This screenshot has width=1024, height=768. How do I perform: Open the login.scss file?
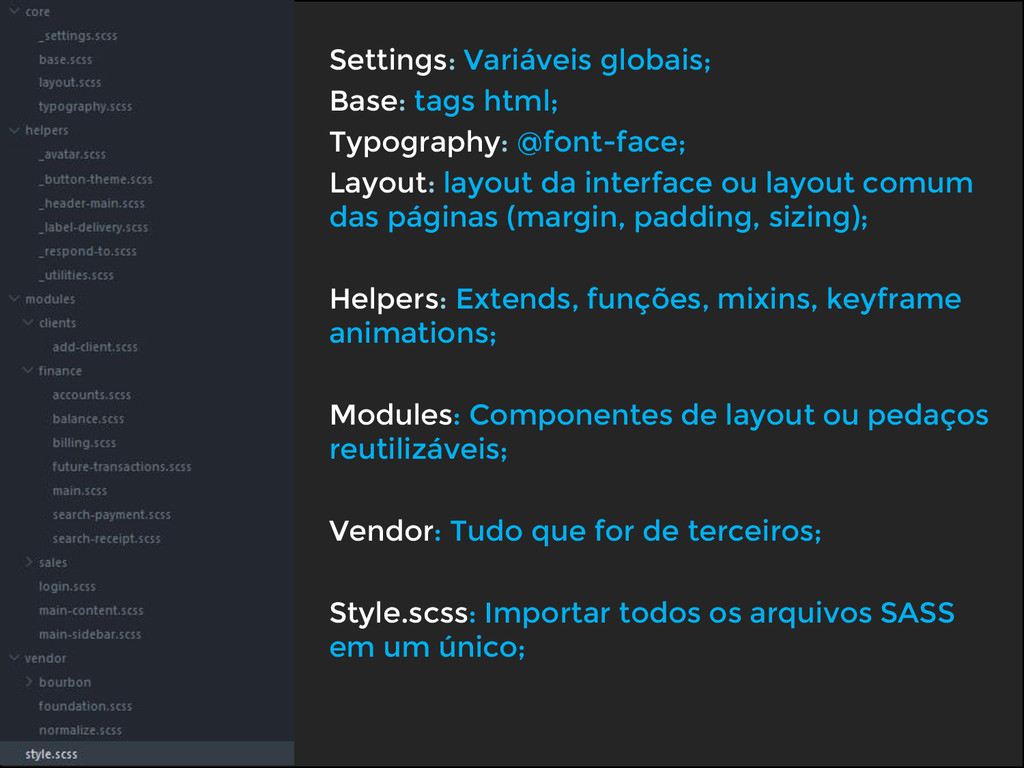click(x=67, y=586)
